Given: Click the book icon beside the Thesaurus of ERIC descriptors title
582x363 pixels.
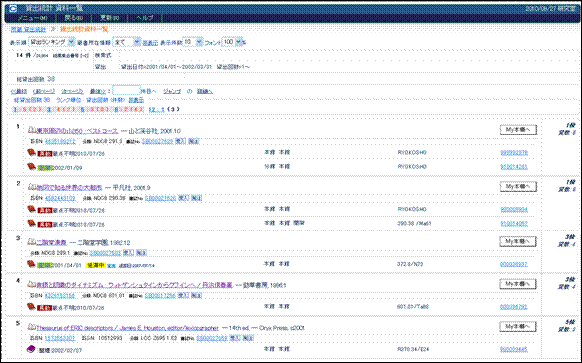Looking at the screenshot, I should 32,327.
